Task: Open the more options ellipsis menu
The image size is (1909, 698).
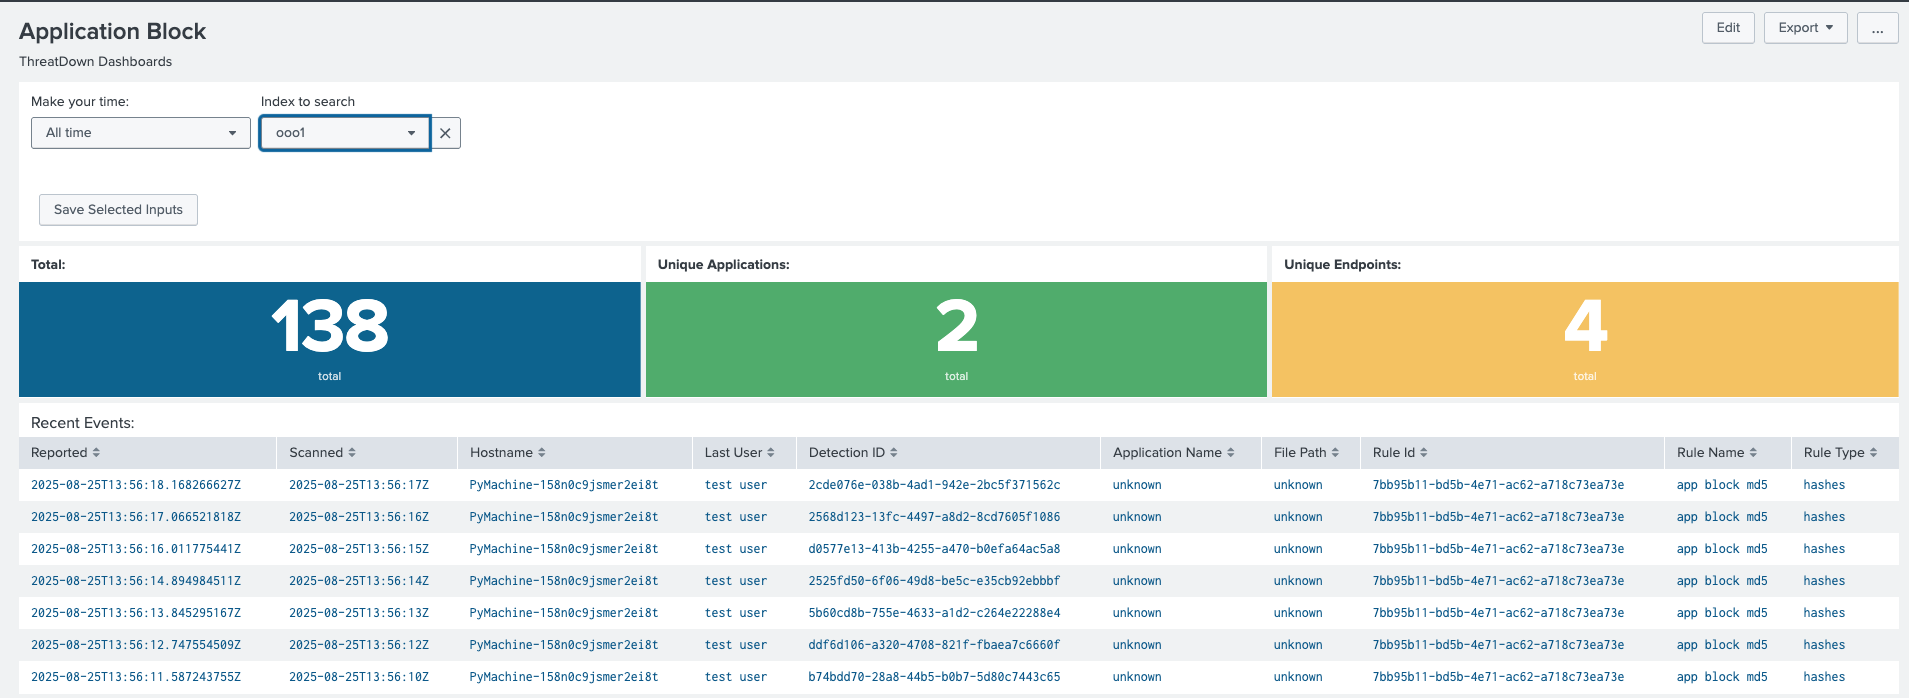Action: click(x=1878, y=28)
